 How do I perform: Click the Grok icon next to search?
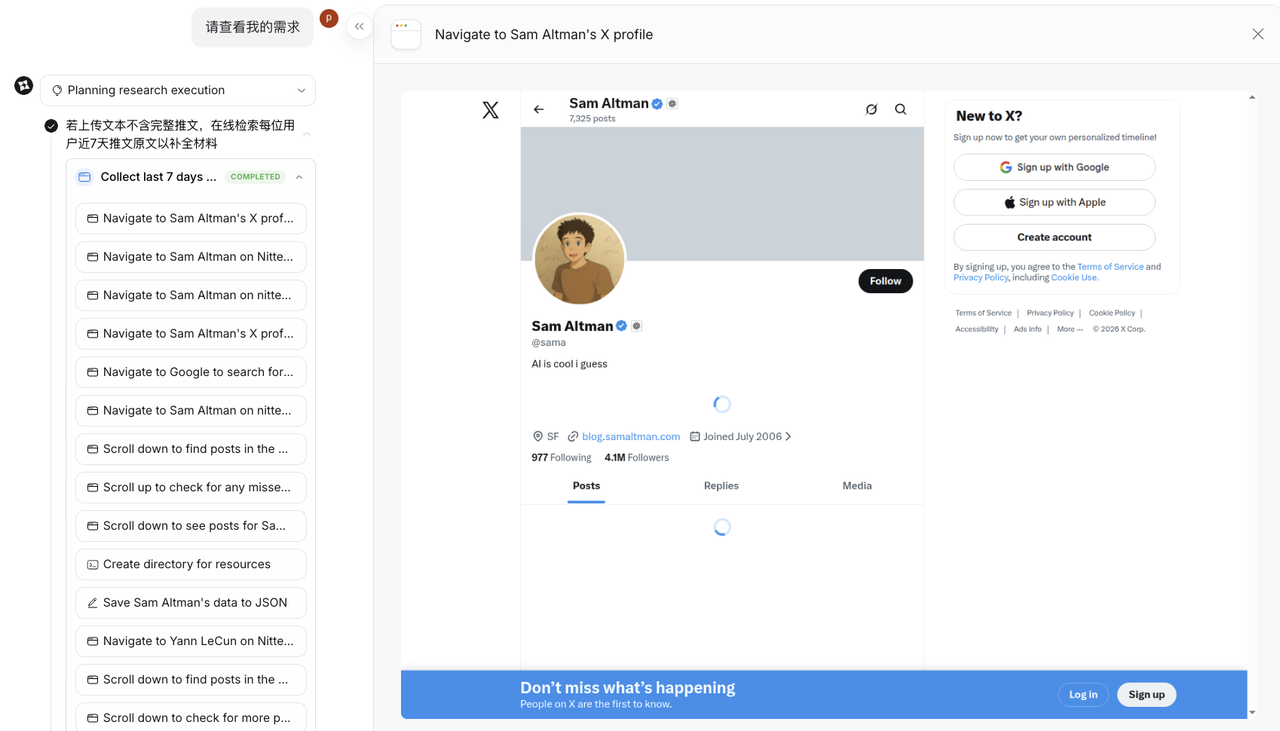point(871,109)
